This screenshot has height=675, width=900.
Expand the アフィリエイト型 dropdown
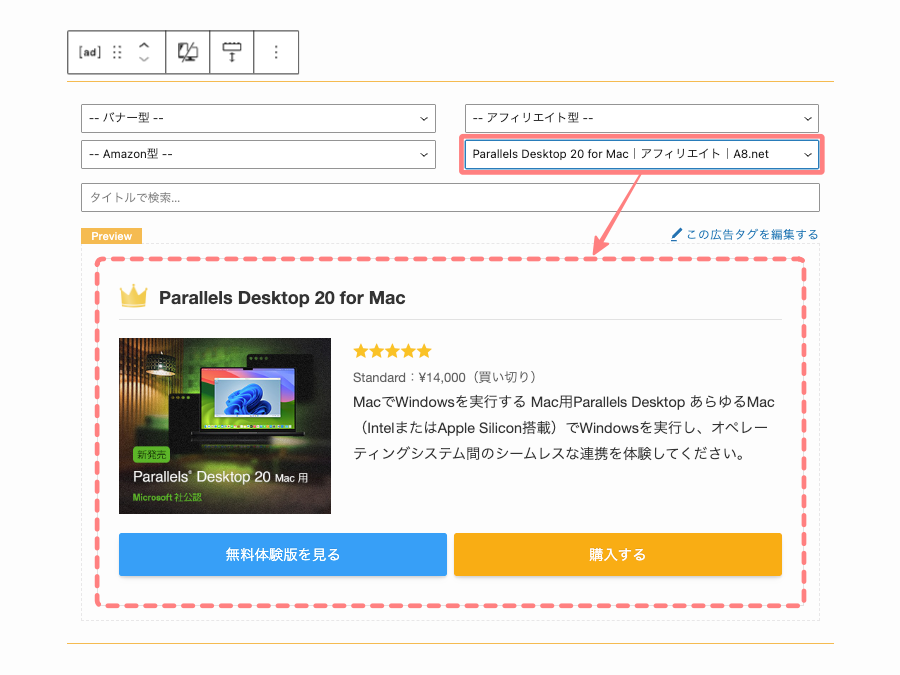(641, 118)
